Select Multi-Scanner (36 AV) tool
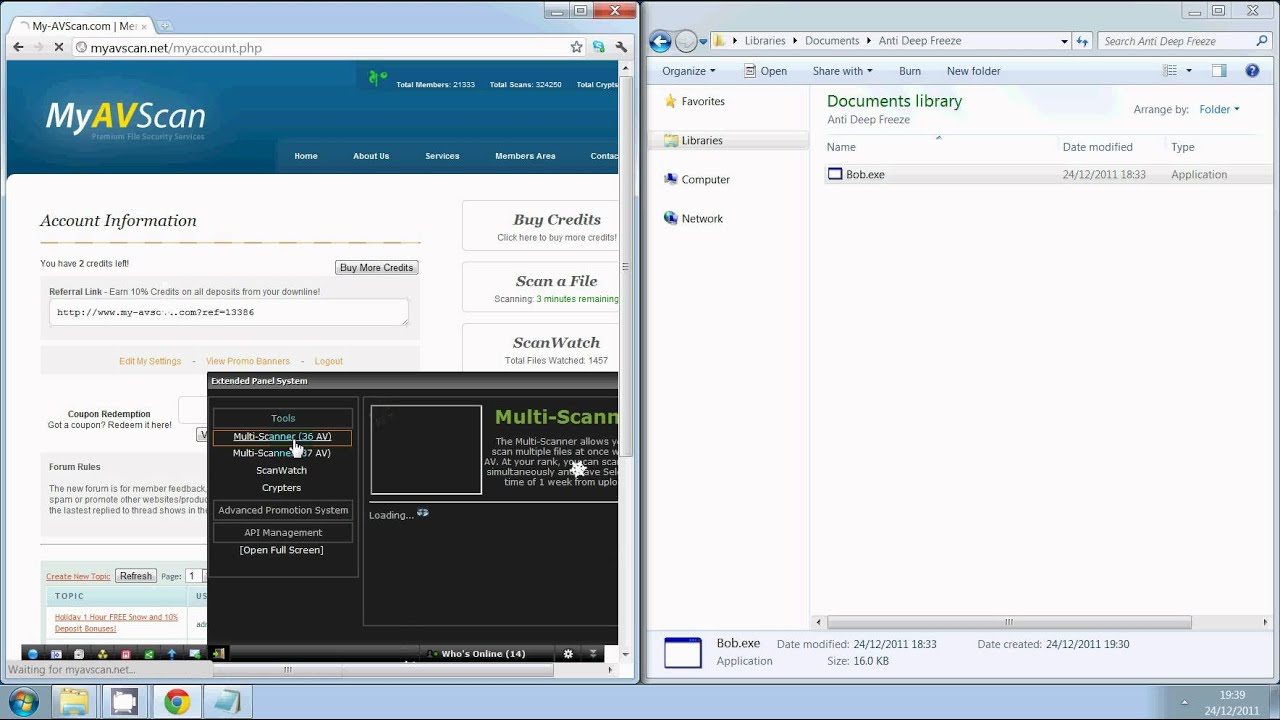The width and height of the screenshot is (1280, 720). [x=282, y=436]
